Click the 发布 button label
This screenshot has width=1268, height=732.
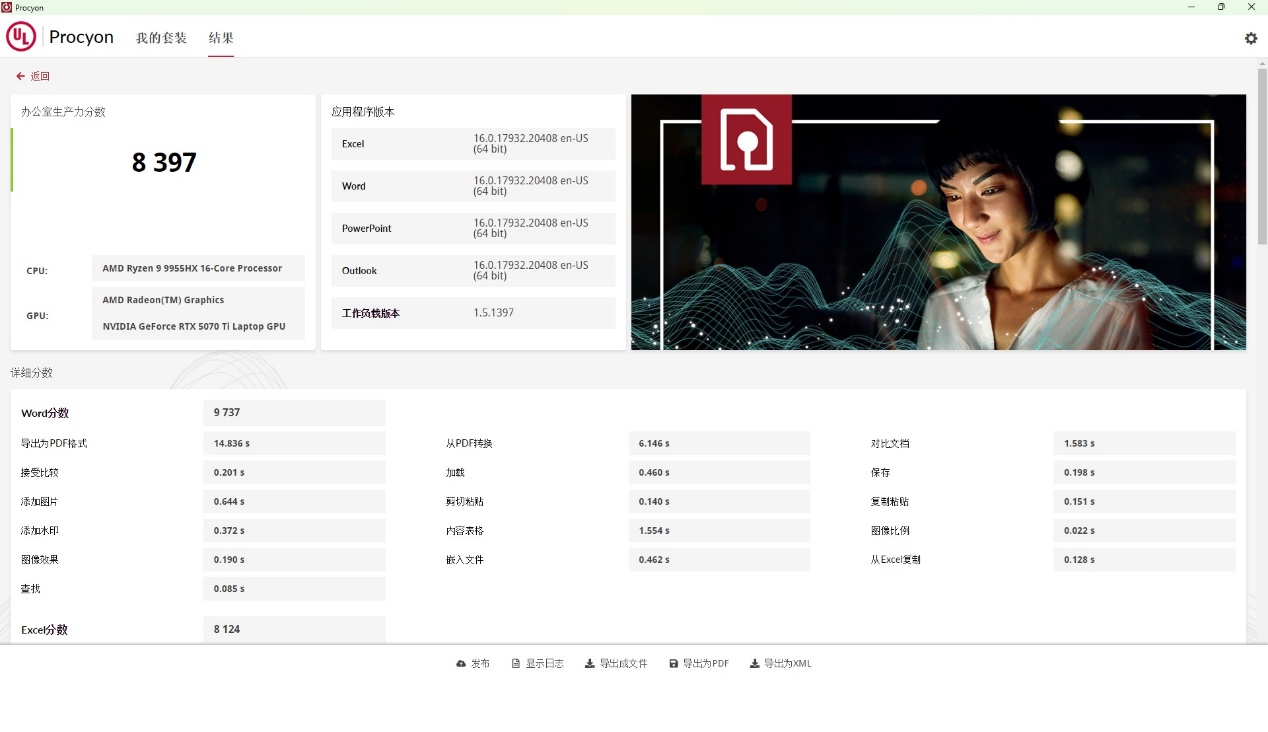click(x=480, y=664)
